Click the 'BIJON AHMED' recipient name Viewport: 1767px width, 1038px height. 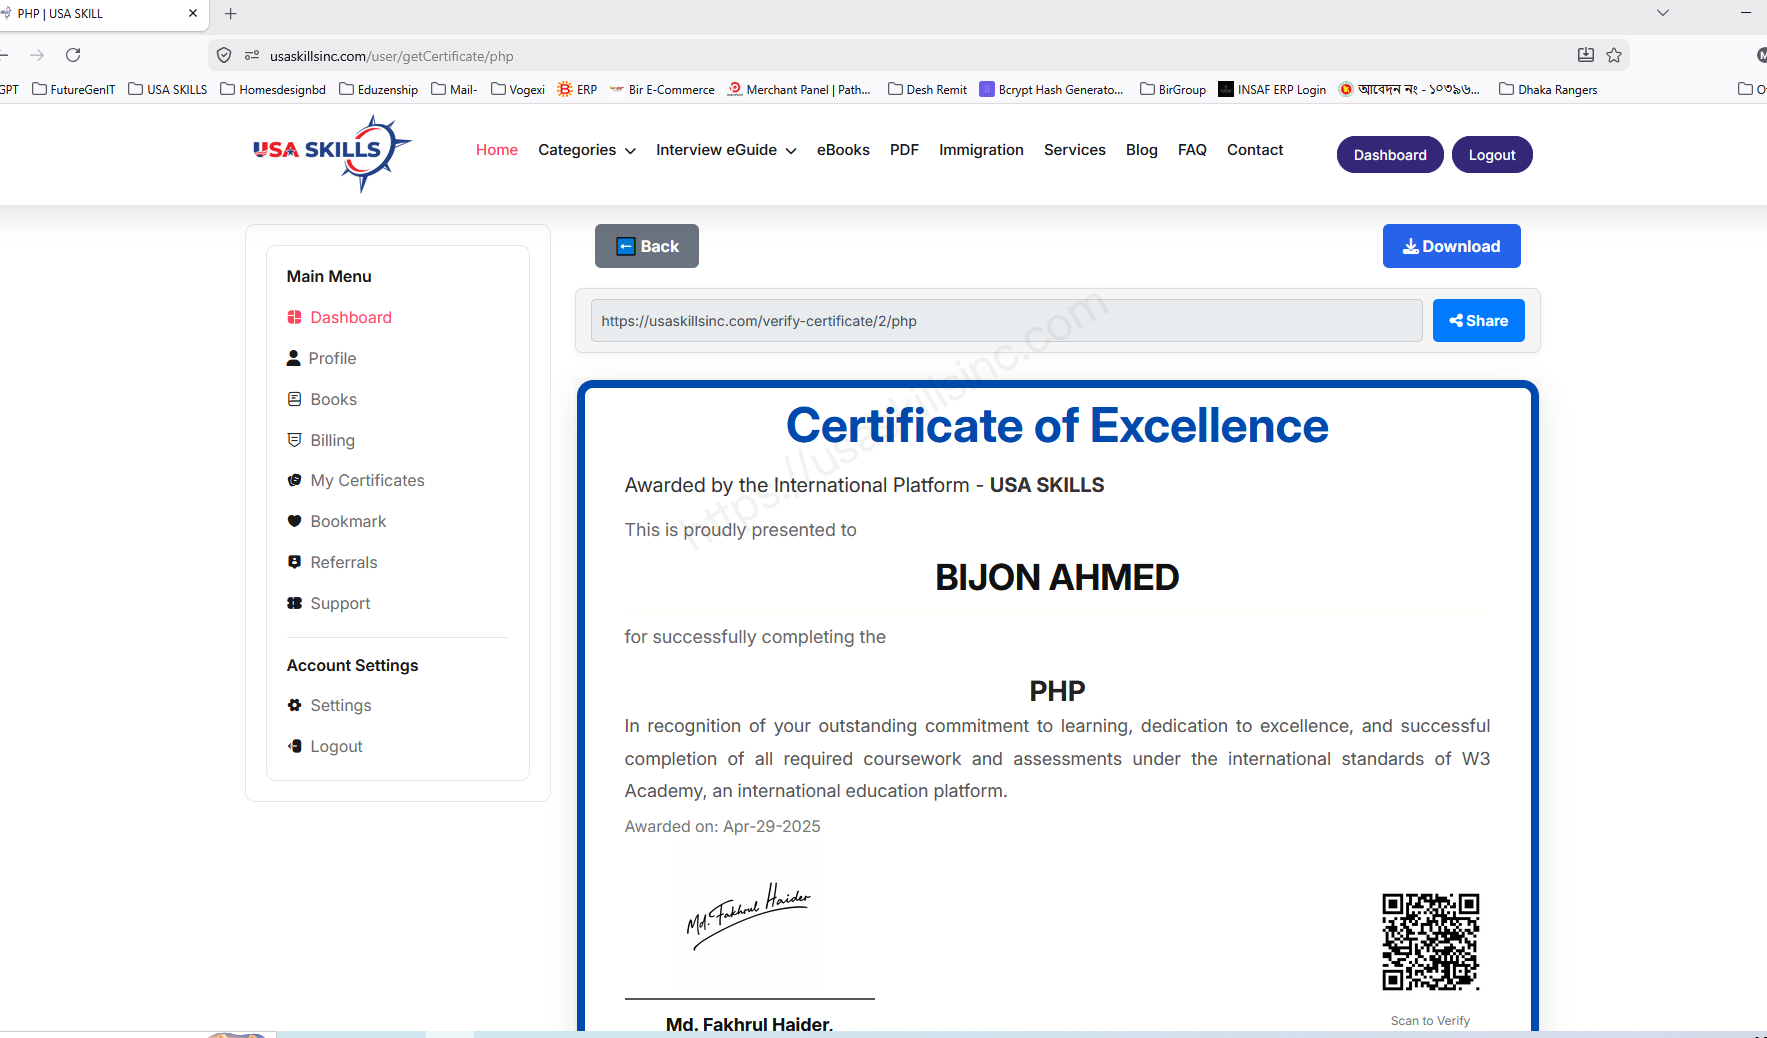pos(1057,577)
